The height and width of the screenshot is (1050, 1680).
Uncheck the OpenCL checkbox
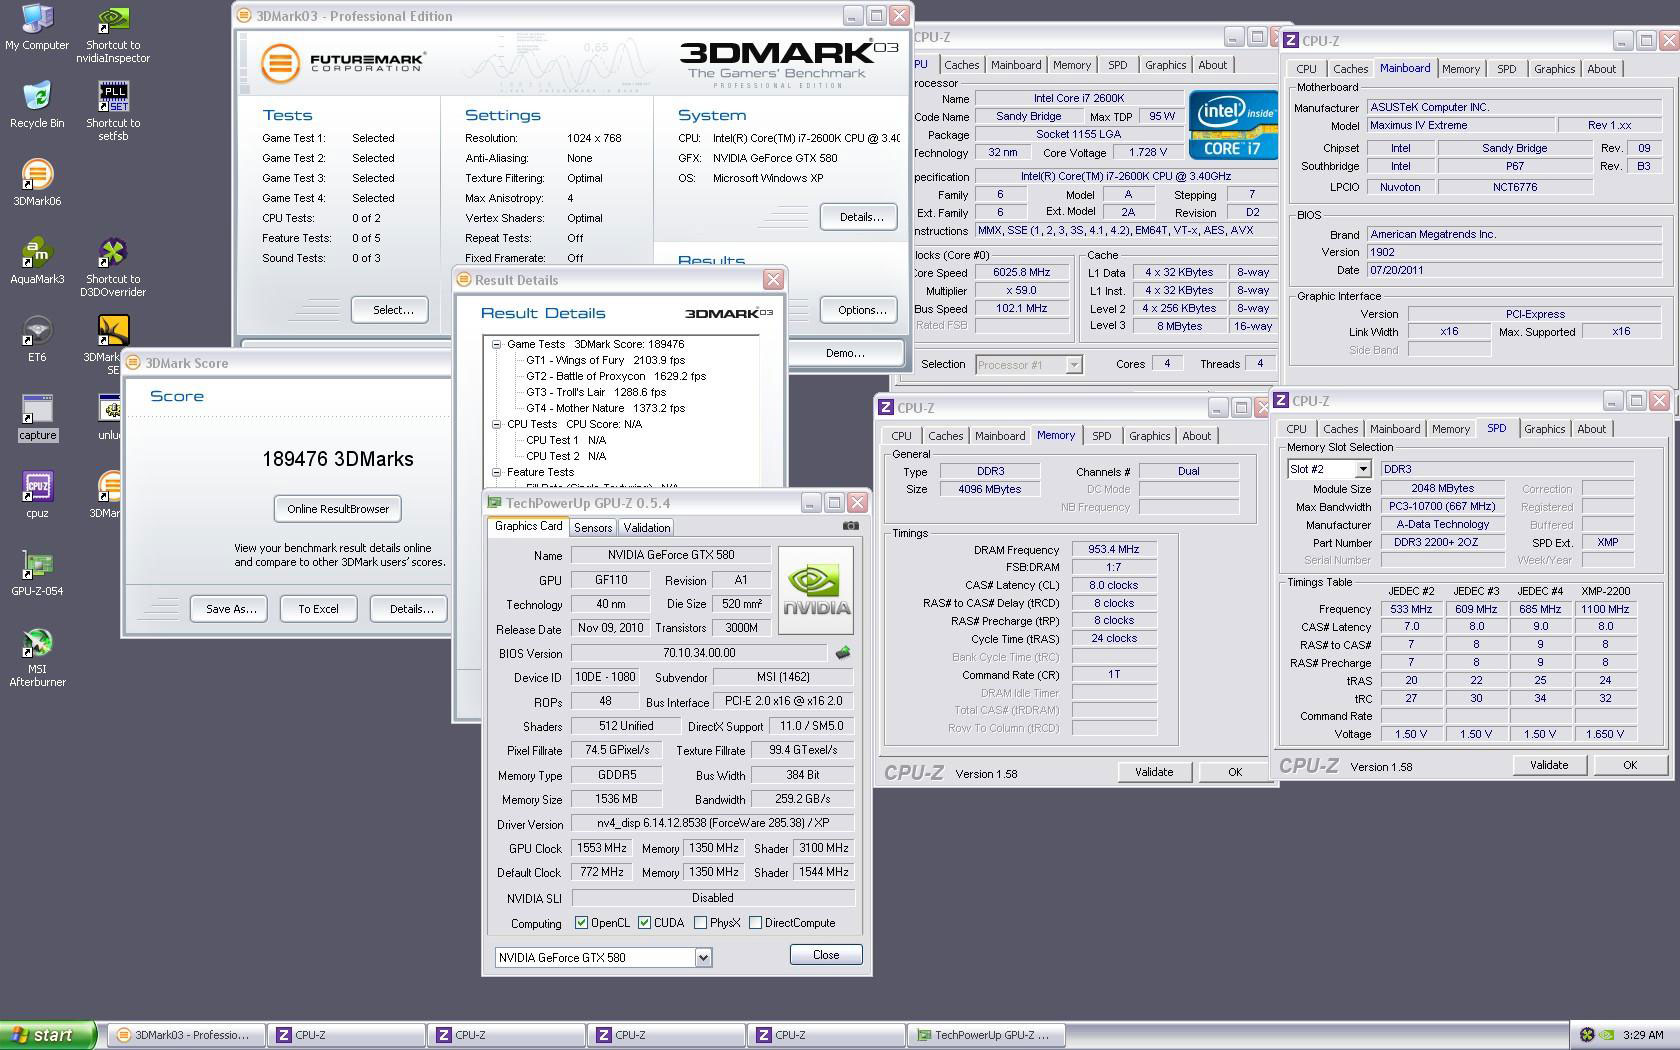(581, 923)
